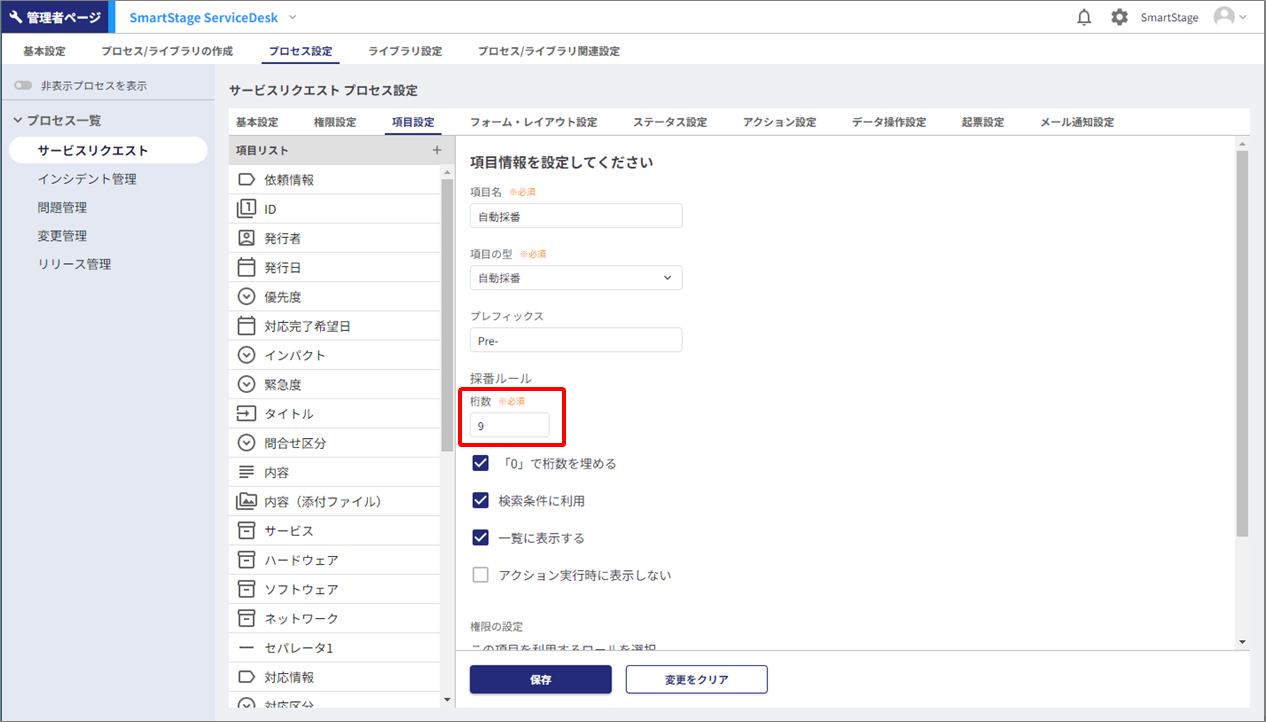Click the 発行日 calendar icon
1266x722 pixels.
tap(246, 267)
